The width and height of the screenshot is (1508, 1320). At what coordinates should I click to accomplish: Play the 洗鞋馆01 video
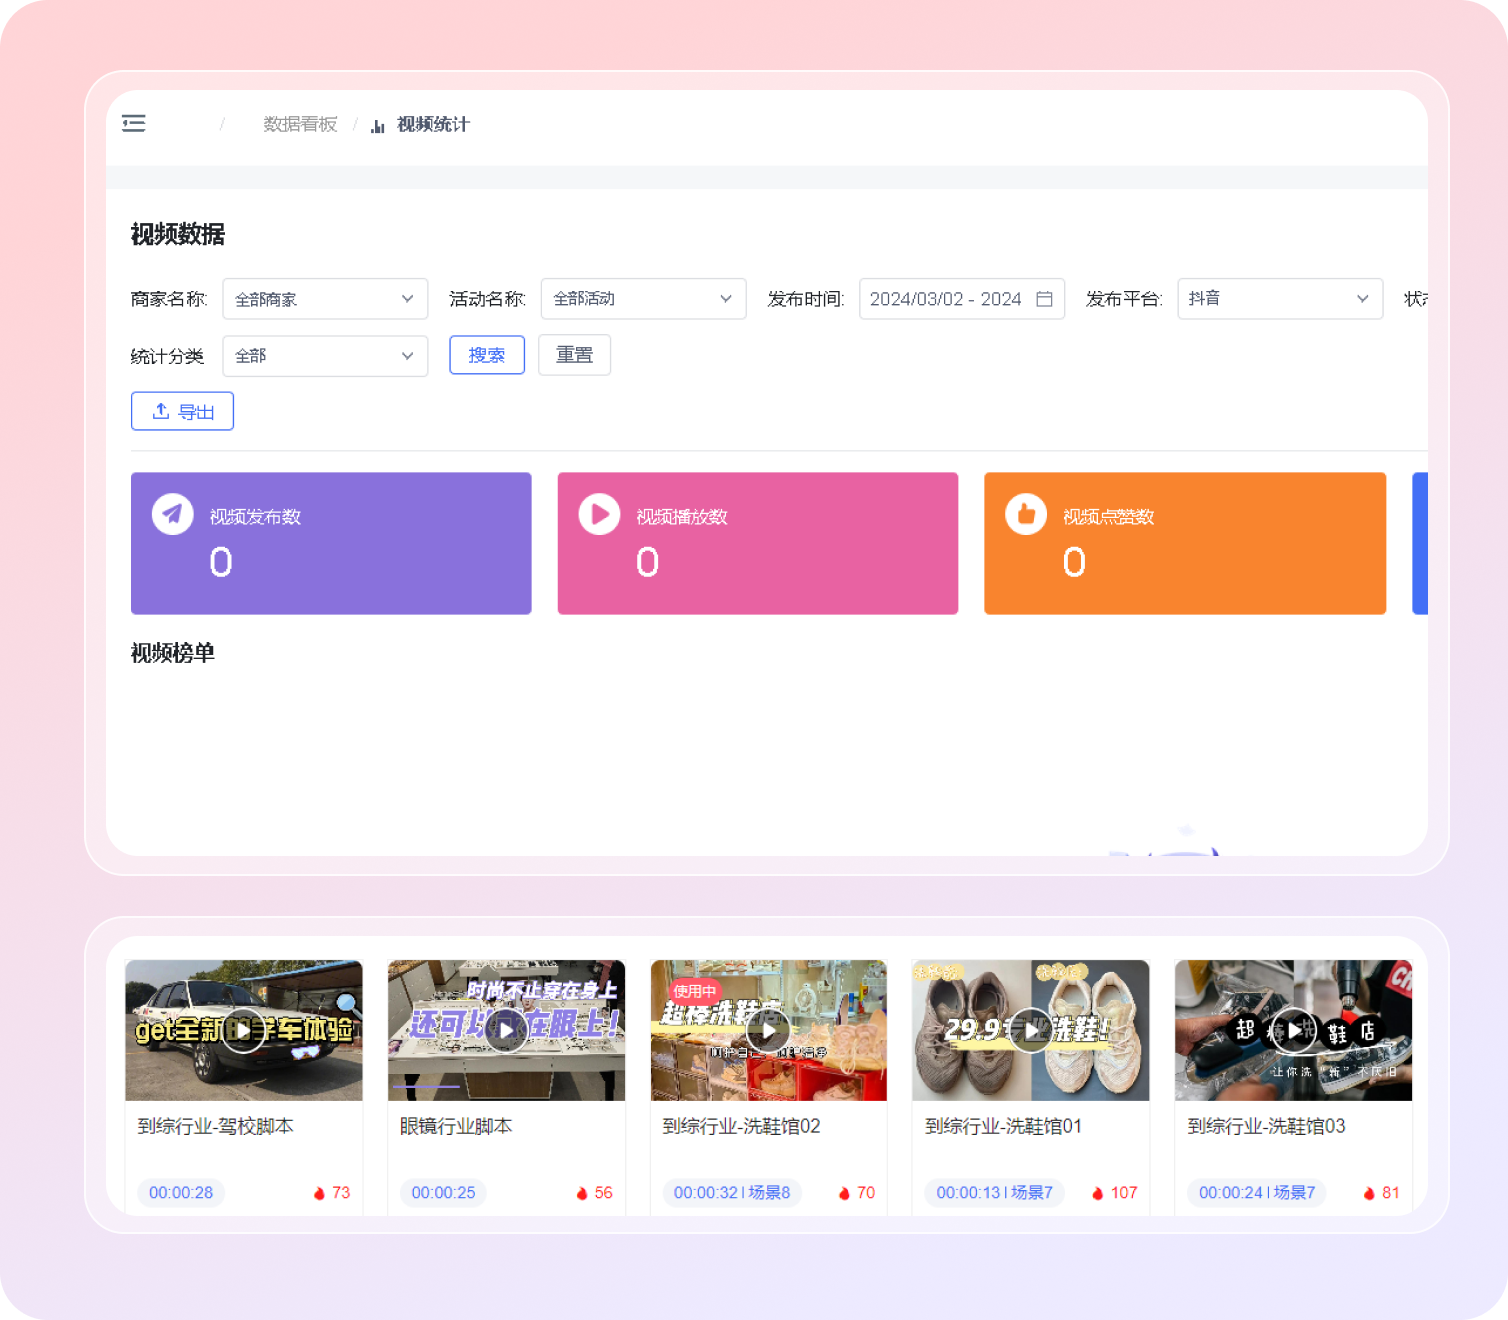(x=1030, y=1030)
